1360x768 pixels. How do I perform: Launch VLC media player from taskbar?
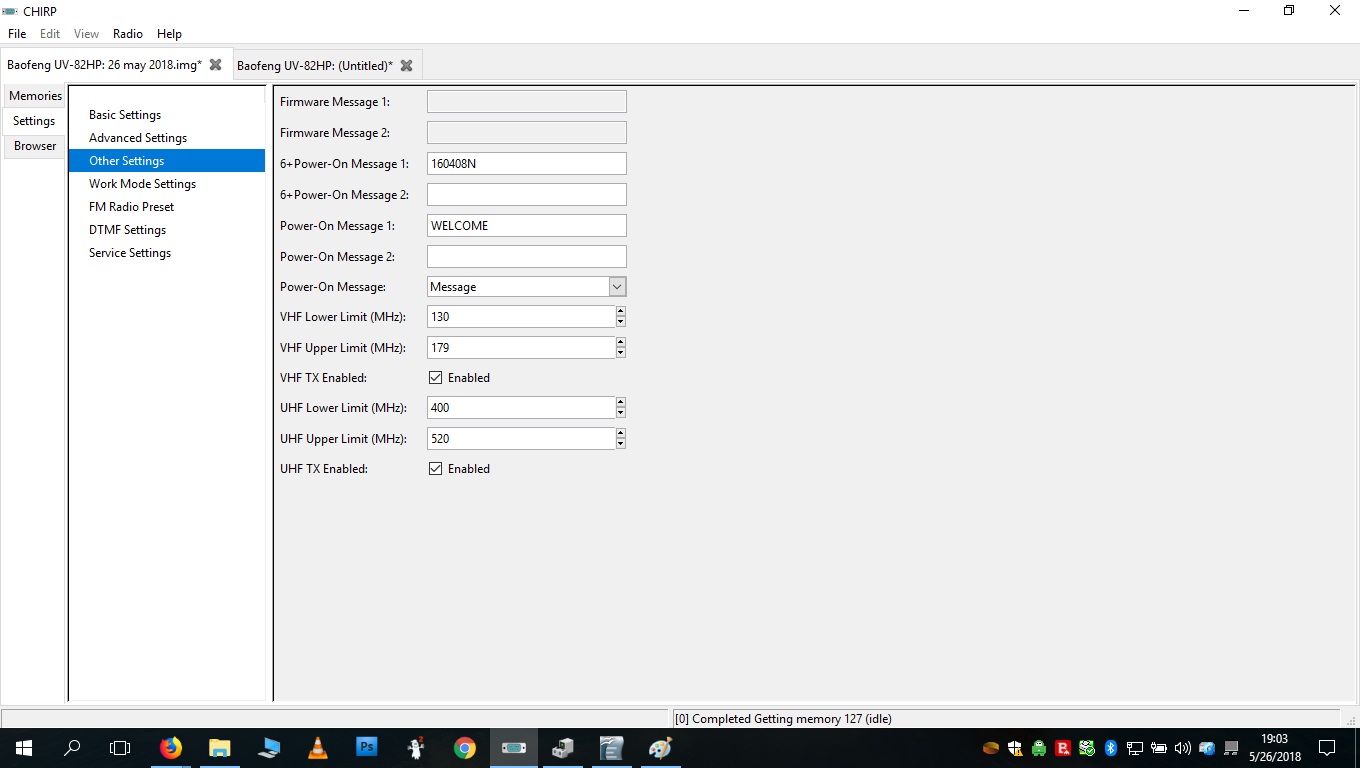click(x=318, y=747)
